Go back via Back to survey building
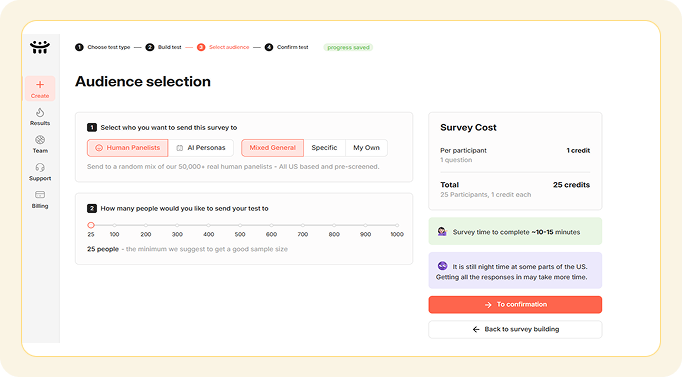Viewport: 682px width, 377px height. tap(515, 330)
